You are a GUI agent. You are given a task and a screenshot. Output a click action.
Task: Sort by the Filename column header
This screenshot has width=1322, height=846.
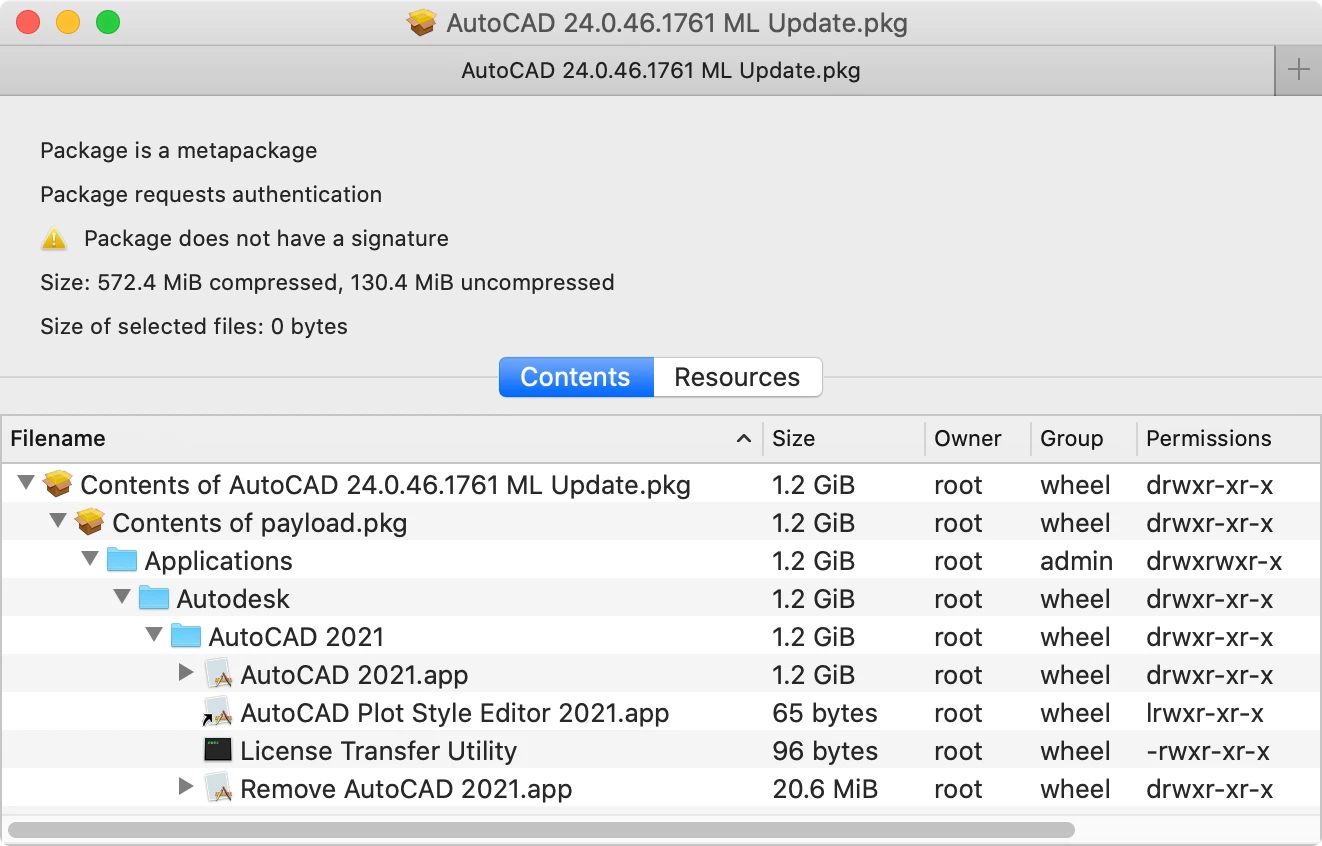381,438
